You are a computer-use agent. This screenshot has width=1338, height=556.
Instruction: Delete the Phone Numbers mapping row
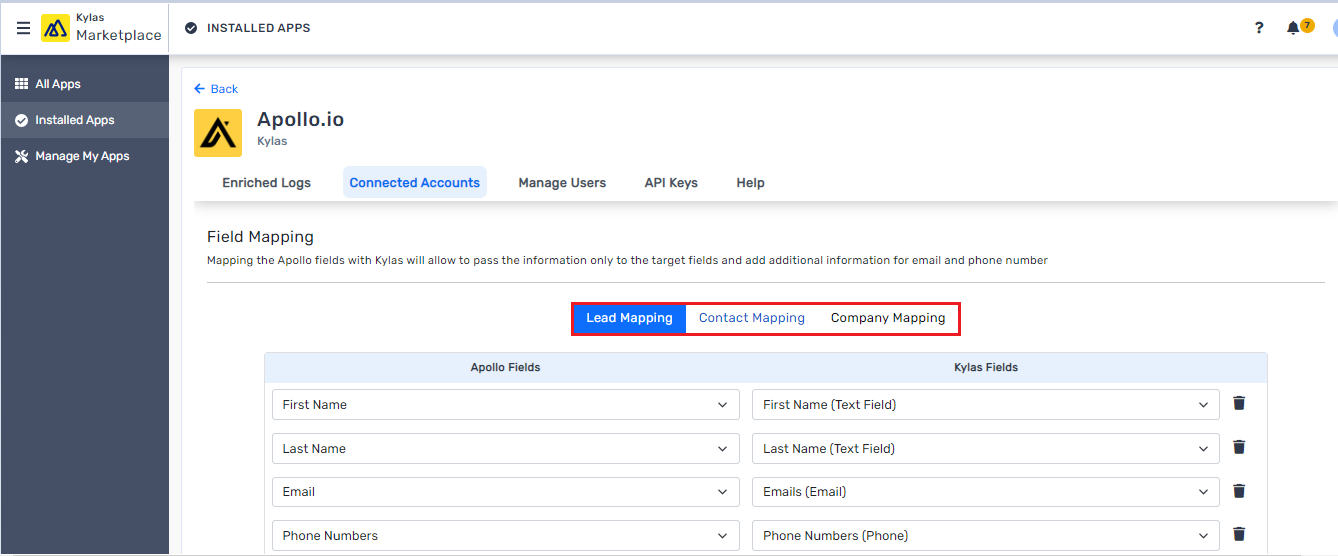(1239, 535)
